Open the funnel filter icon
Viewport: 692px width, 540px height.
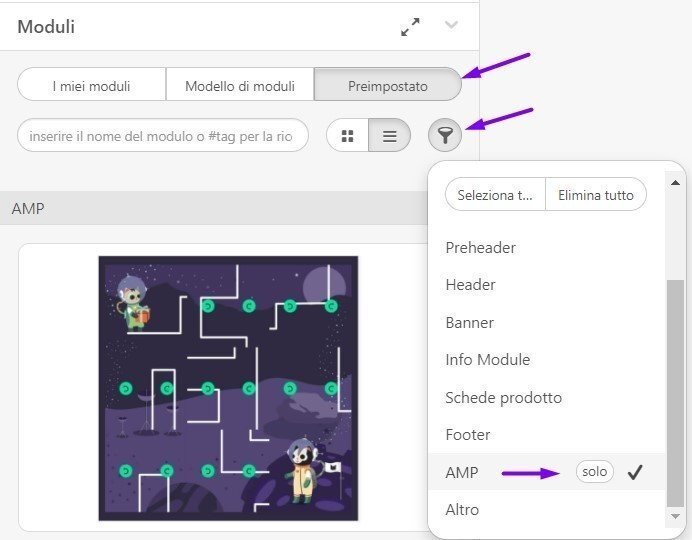(445, 136)
